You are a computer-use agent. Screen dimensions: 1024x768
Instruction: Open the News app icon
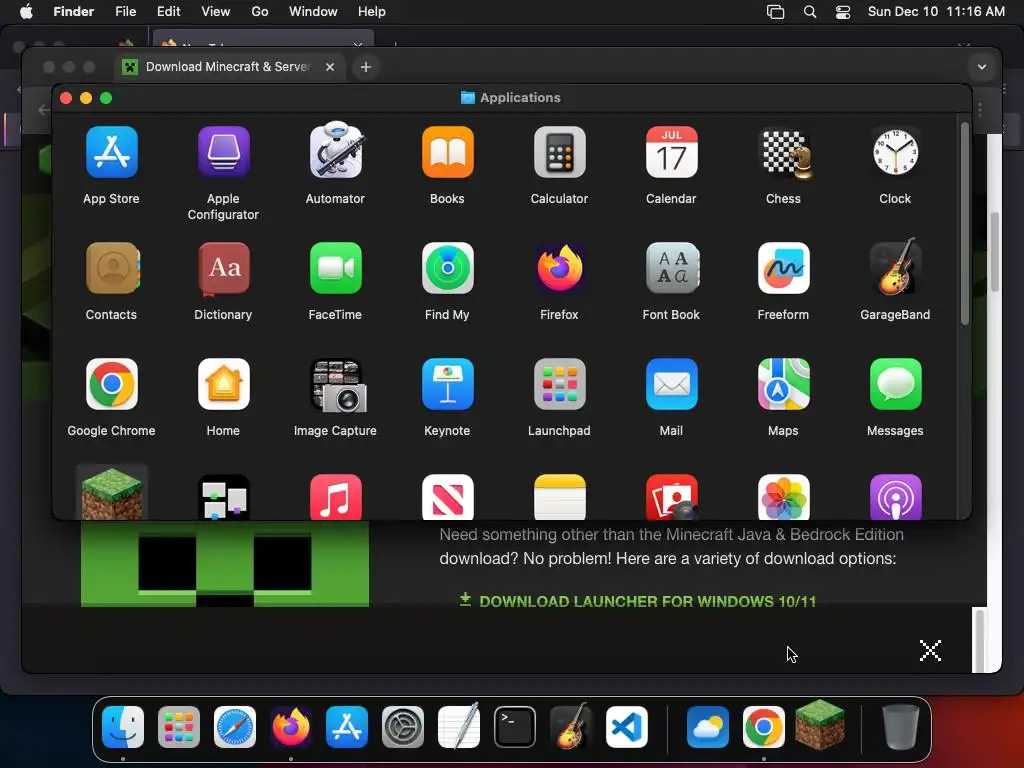point(447,497)
